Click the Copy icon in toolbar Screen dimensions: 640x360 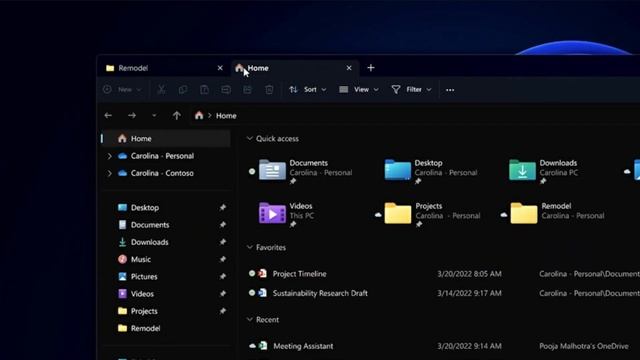coord(183,89)
